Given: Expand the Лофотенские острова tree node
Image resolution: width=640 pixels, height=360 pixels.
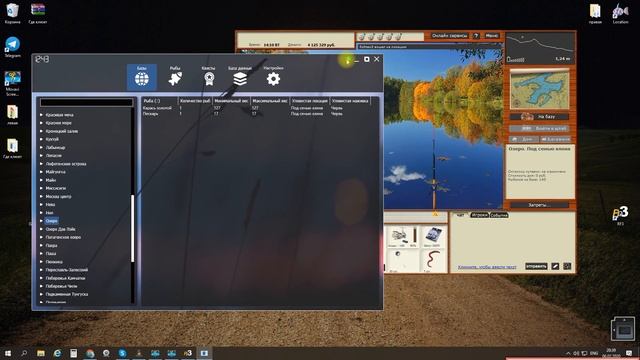Looking at the screenshot, I should (42, 164).
